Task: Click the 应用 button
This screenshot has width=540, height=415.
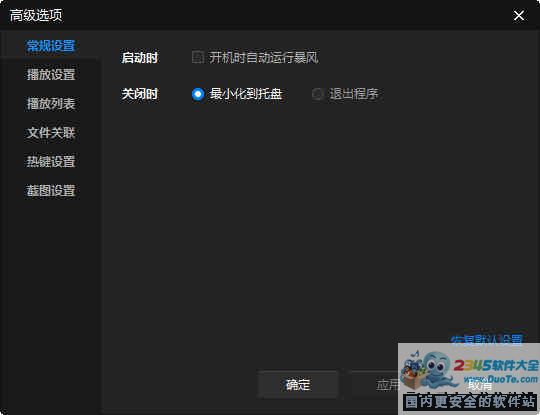Action: tap(389, 385)
